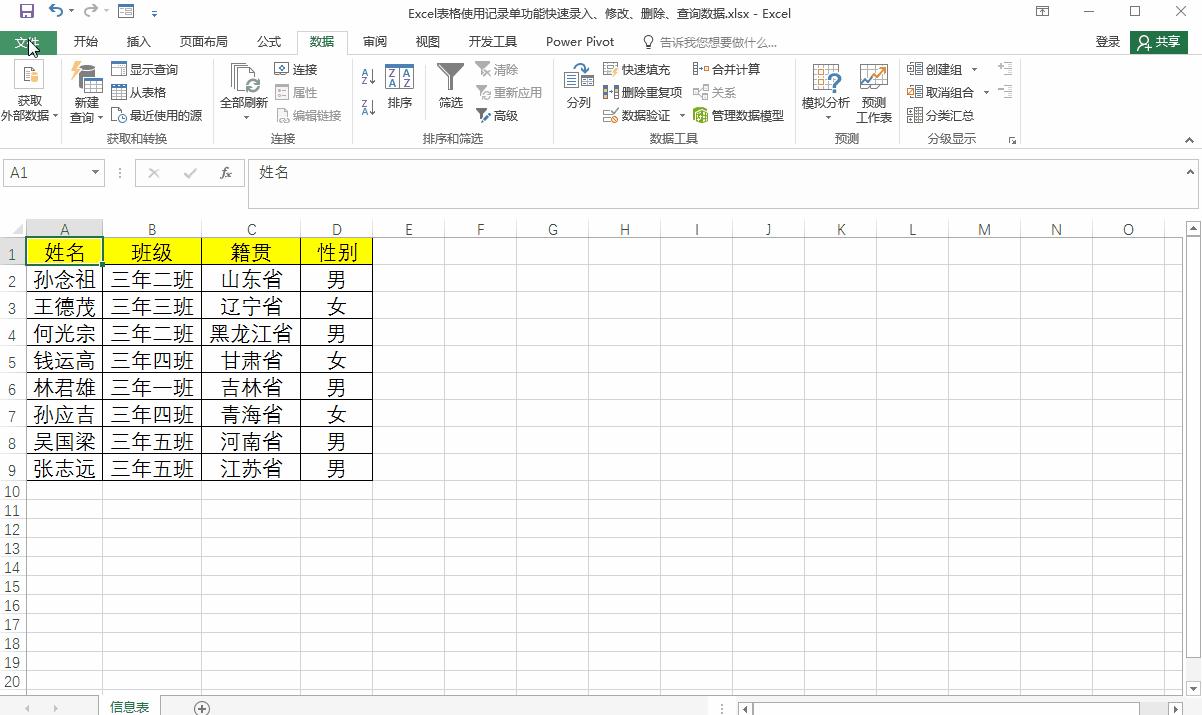Open the File (文件) menu tab
Screen dimensions: 1202x715
(x=27, y=42)
